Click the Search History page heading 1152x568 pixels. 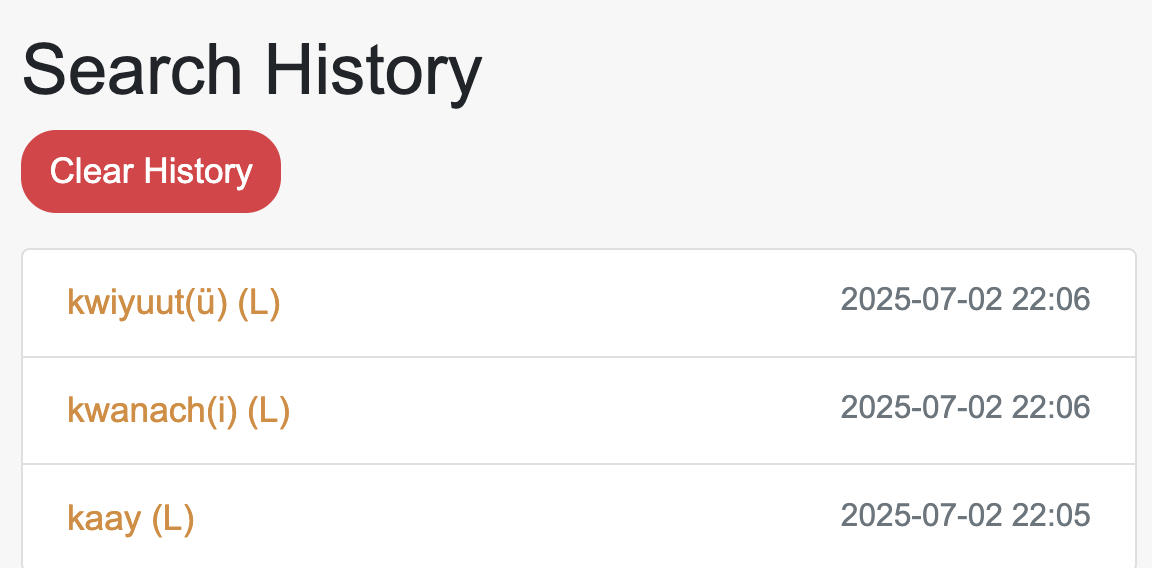click(252, 70)
